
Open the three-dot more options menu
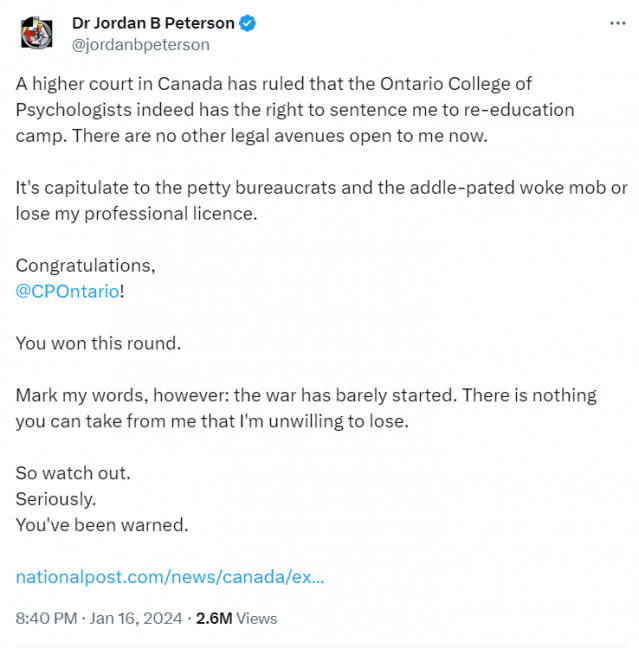[618, 24]
